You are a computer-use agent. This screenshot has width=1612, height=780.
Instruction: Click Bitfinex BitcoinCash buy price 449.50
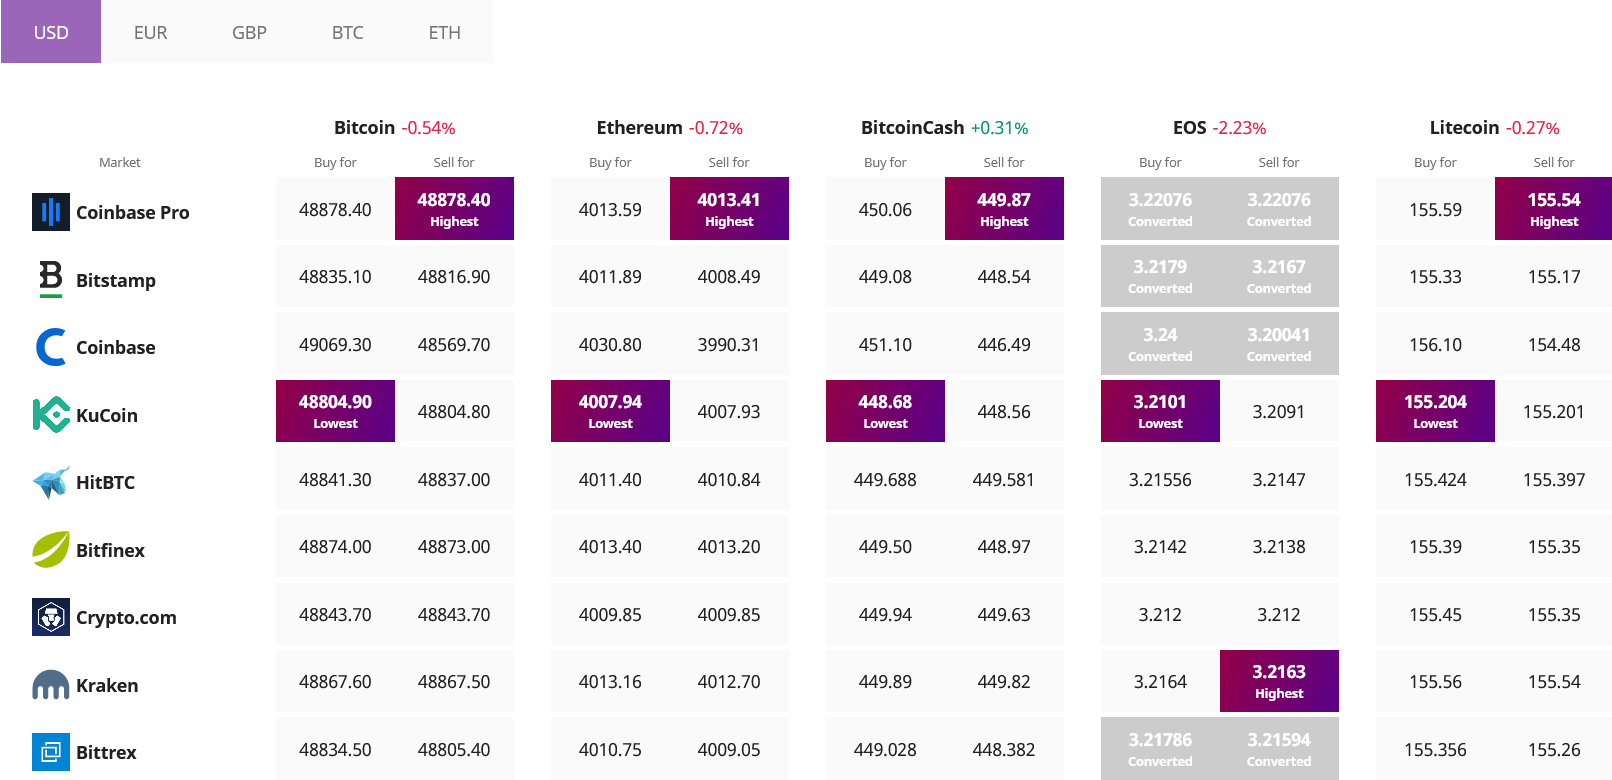coord(885,547)
